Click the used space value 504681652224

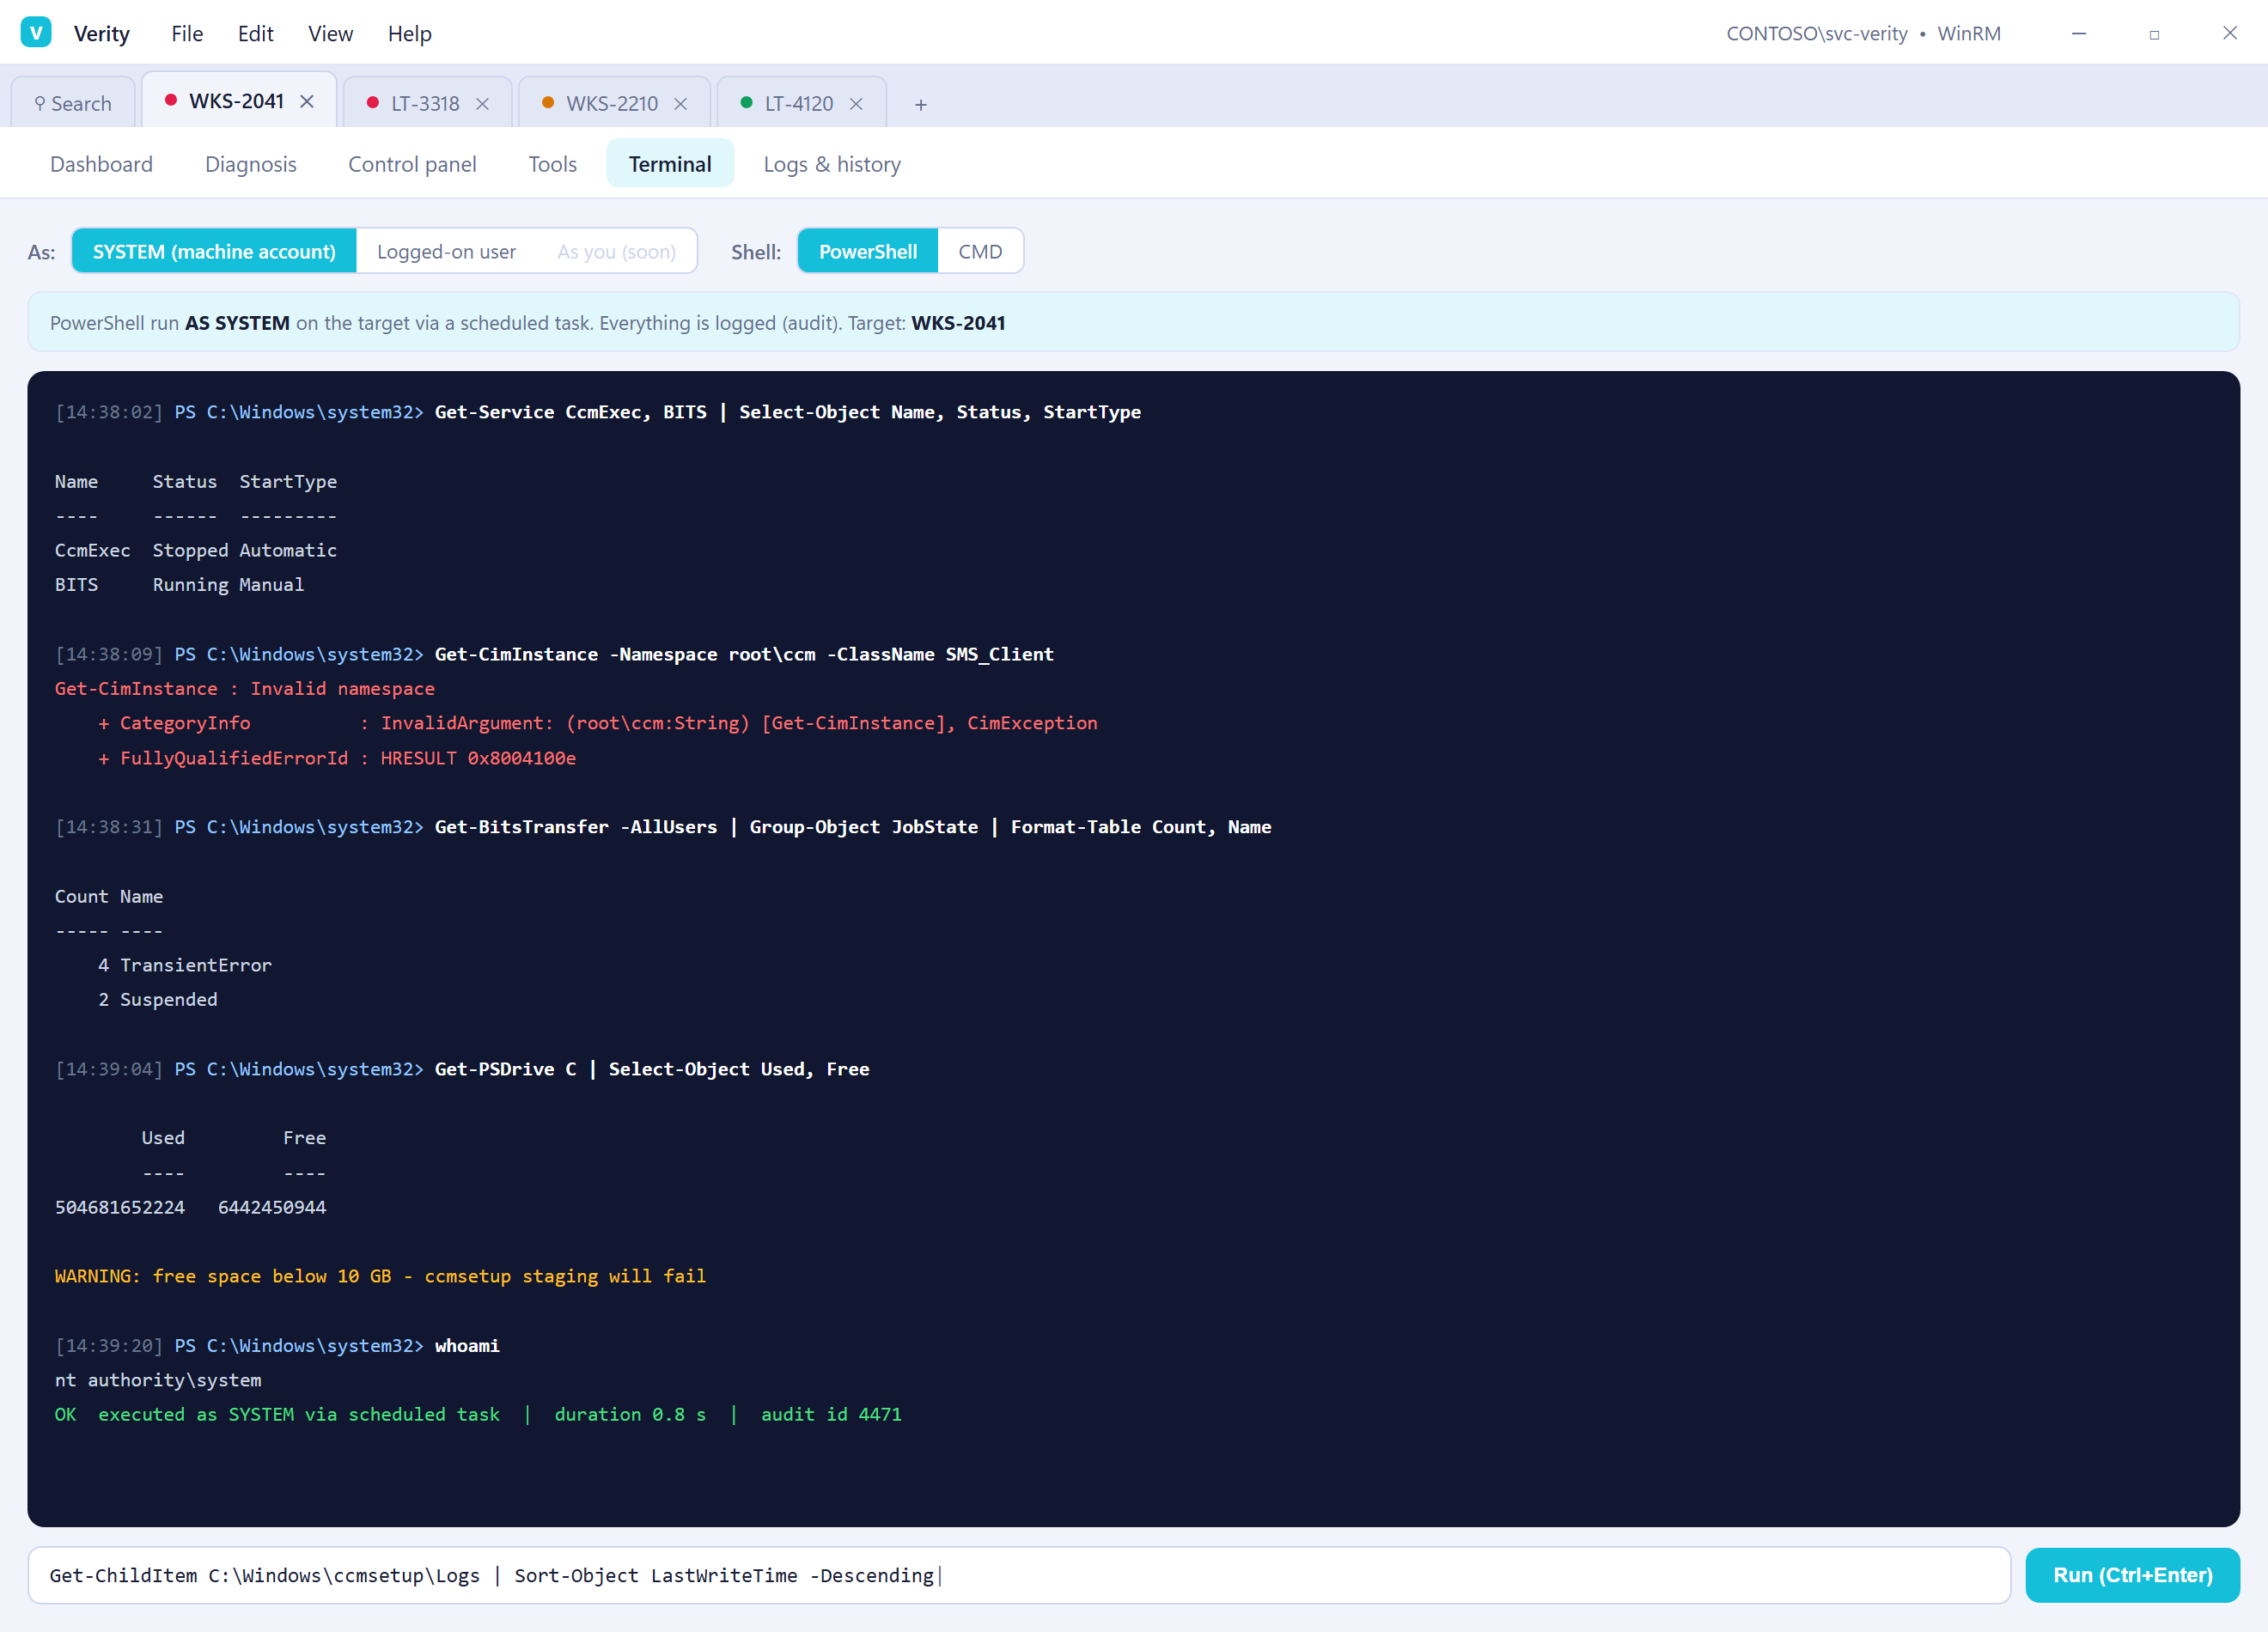(120, 1207)
